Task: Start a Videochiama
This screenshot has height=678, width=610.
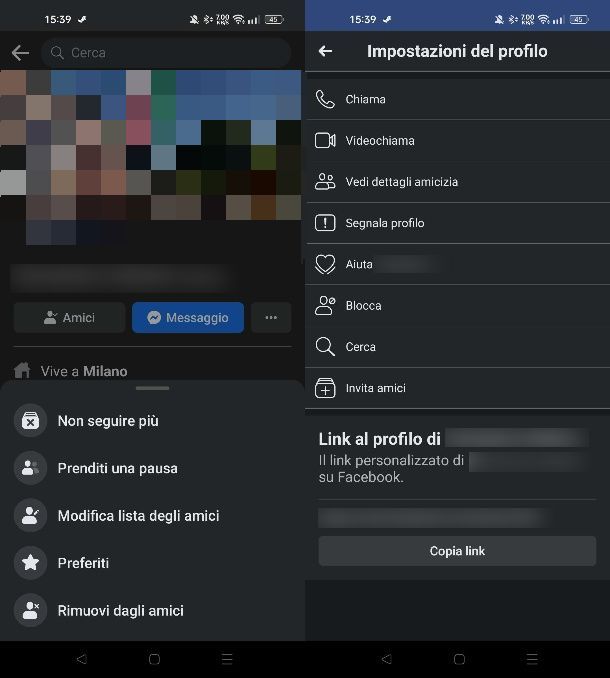Action: pos(457,141)
